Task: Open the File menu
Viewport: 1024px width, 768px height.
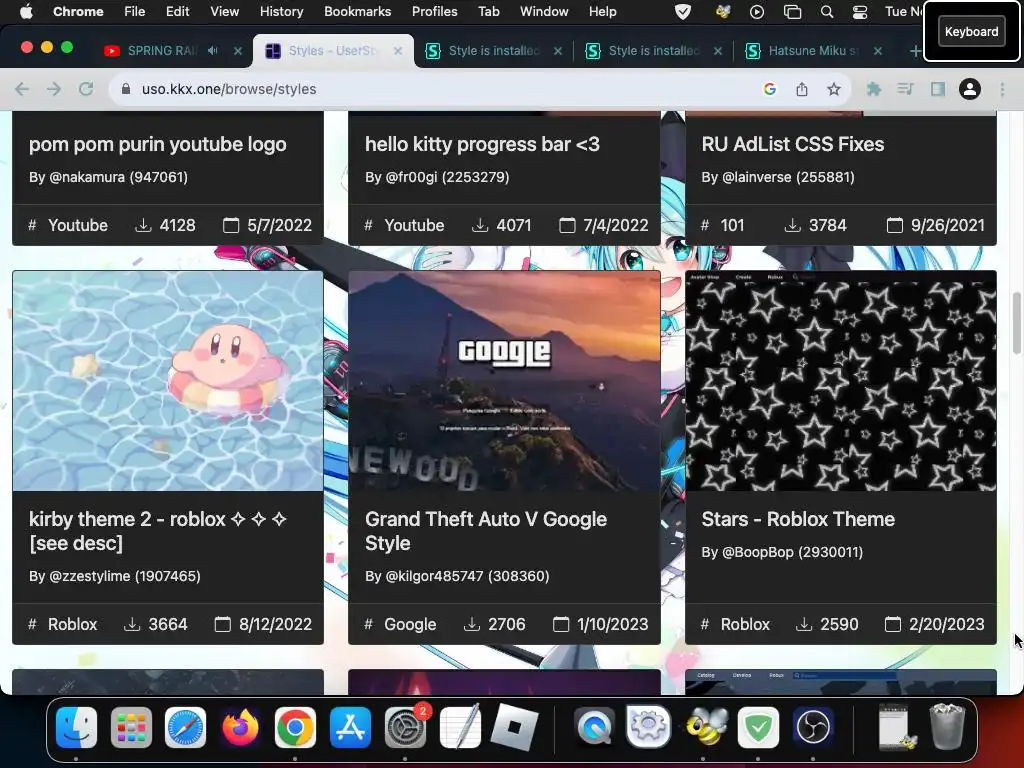Action: [135, 12]
